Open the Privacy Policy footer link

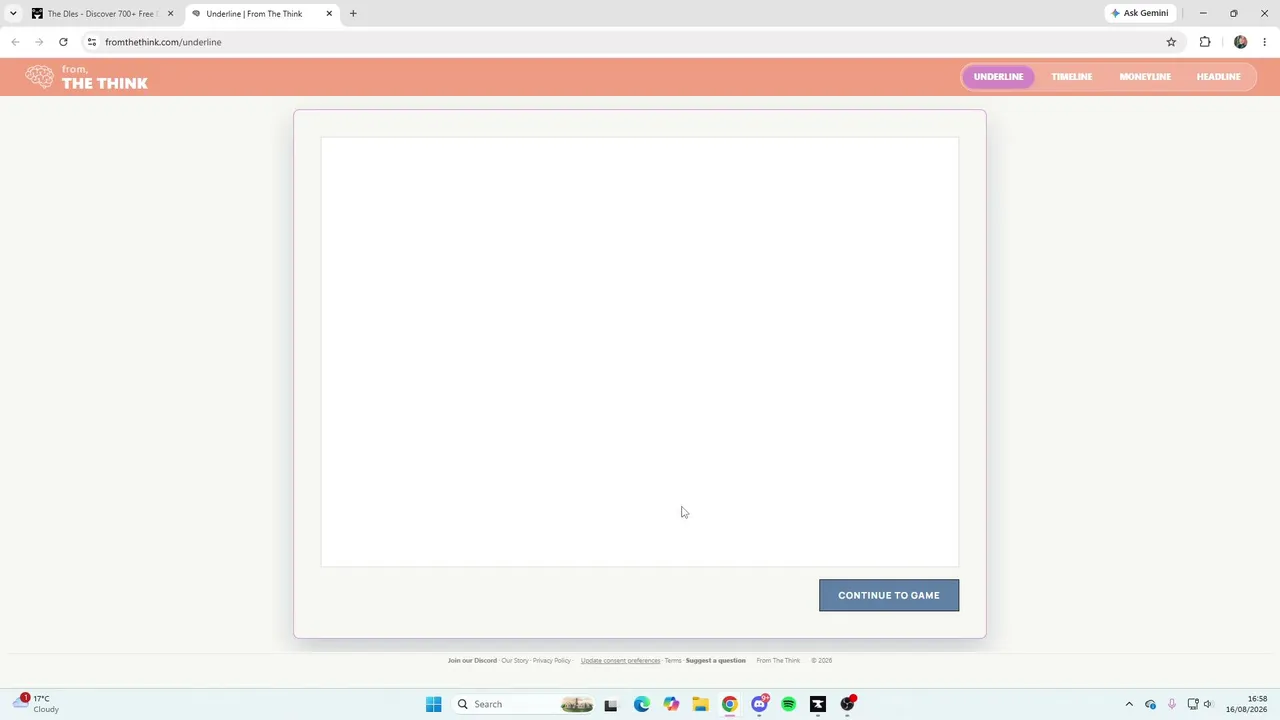(x=552, y=661)
